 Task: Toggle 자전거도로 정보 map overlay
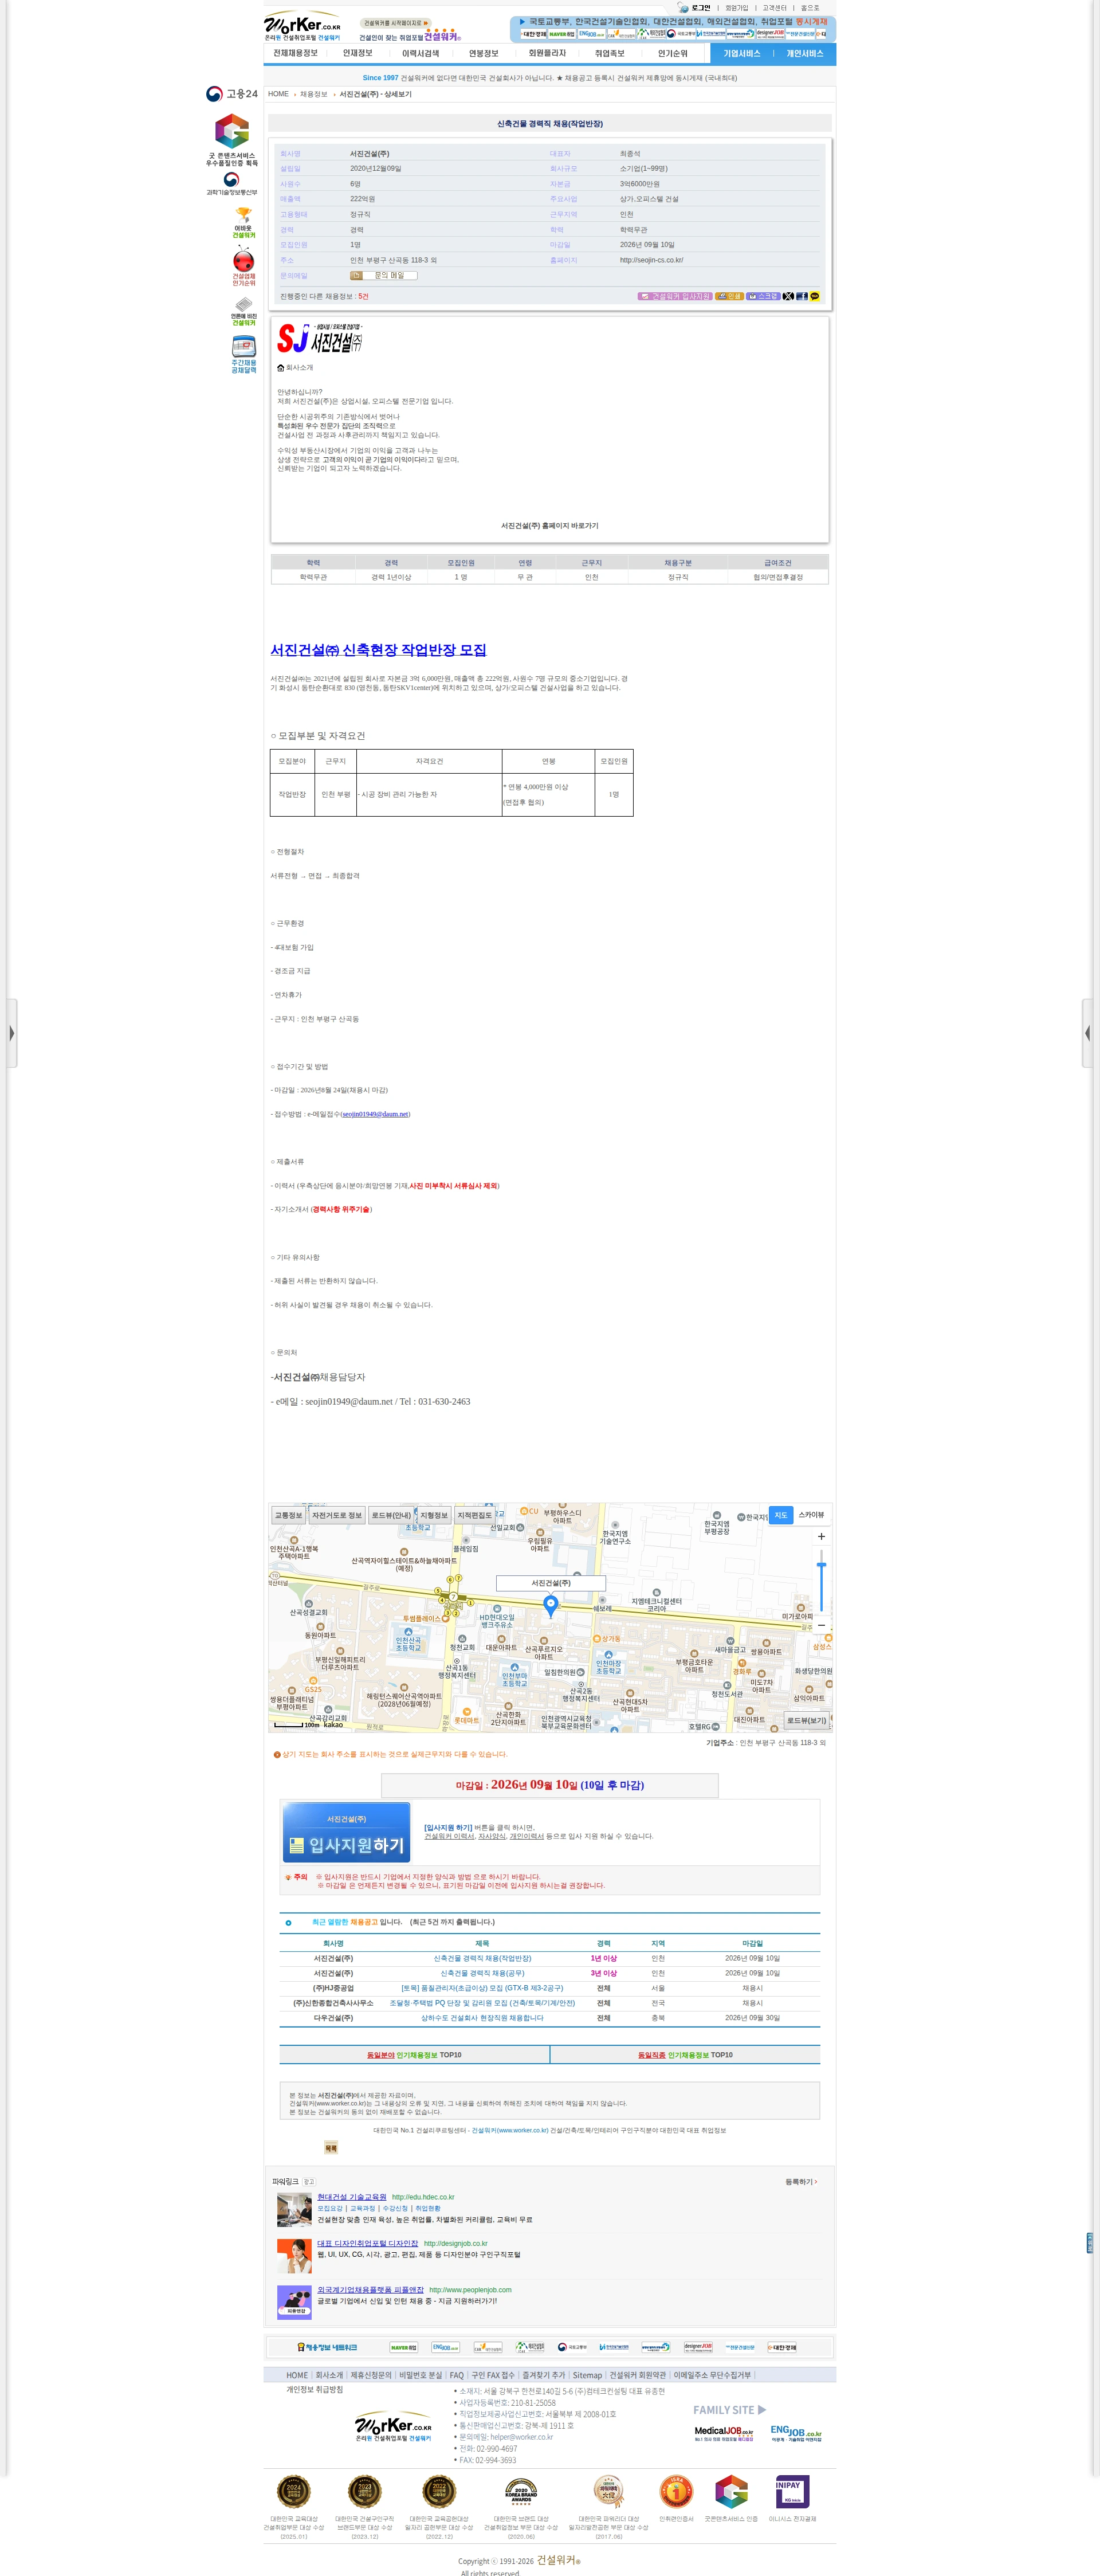[337, 1515]
